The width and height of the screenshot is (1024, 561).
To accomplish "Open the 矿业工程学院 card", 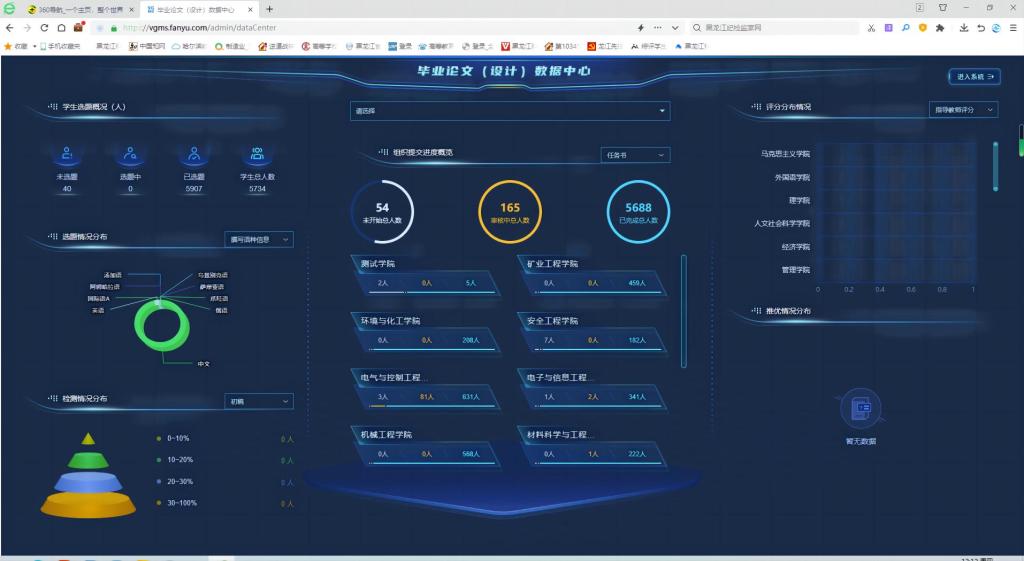I will (595, 274).
